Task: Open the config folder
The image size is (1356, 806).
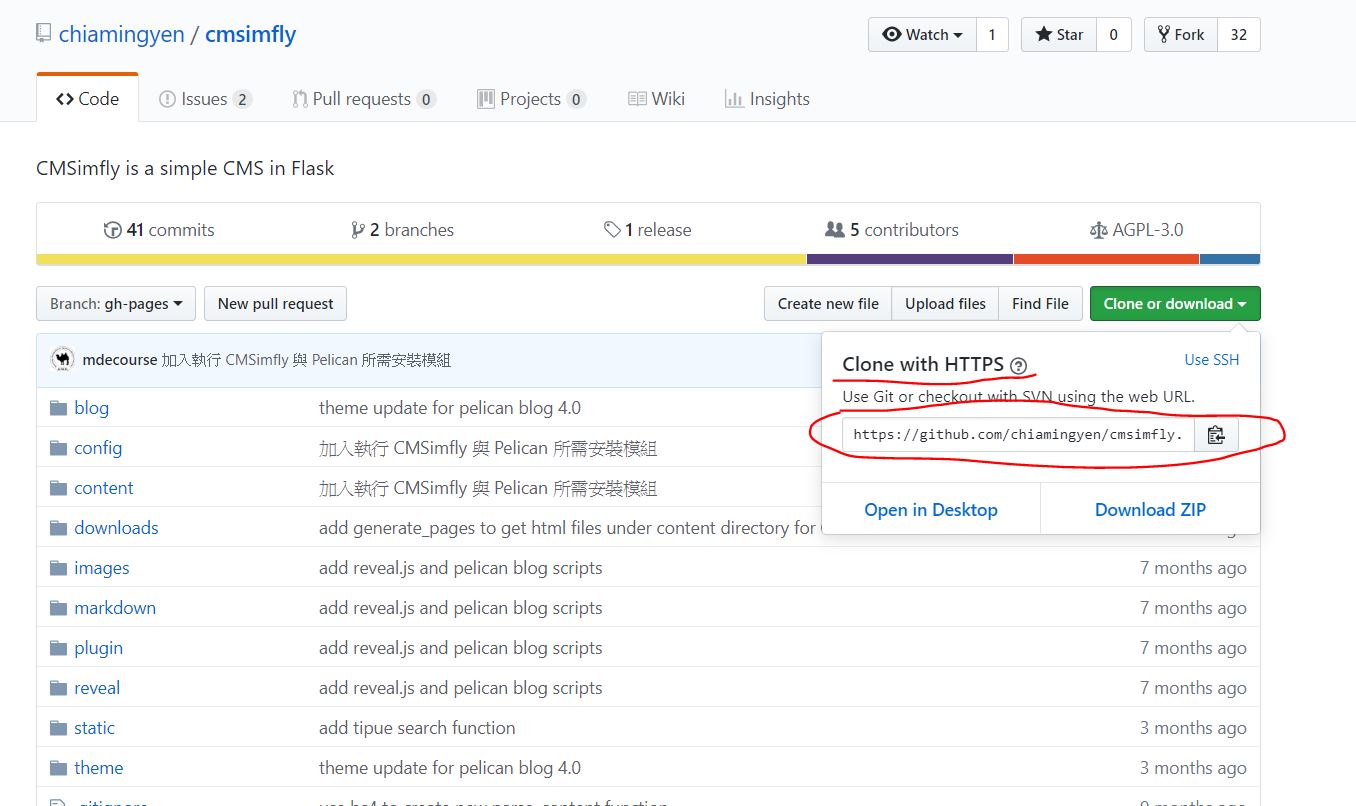Action: pos(98,448)
